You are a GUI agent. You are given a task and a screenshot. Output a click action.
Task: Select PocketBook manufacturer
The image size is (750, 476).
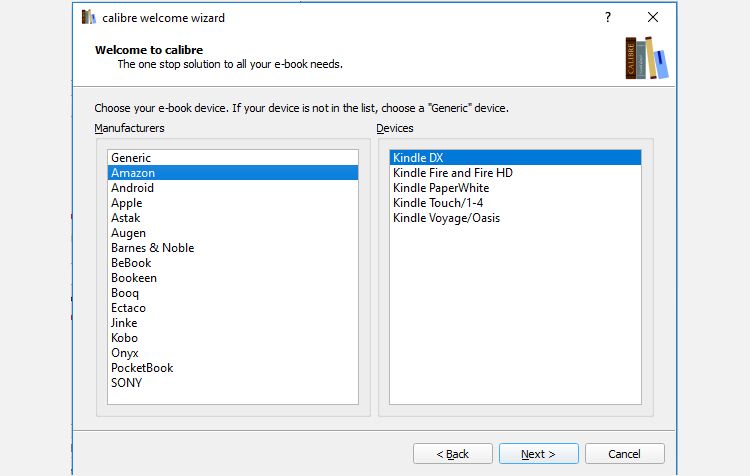point(233,368)
